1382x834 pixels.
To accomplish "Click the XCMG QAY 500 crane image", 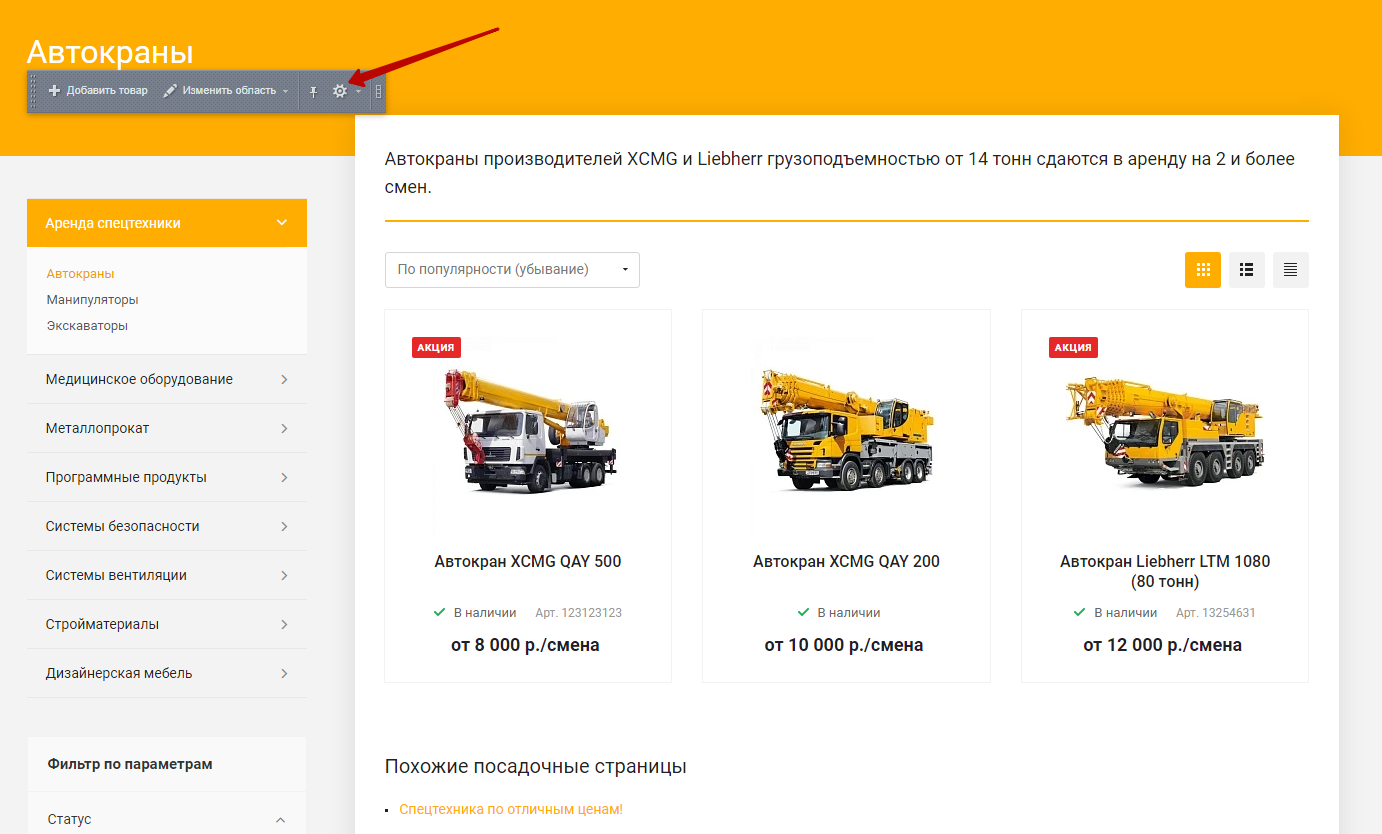I will click(x=528, y=430).
